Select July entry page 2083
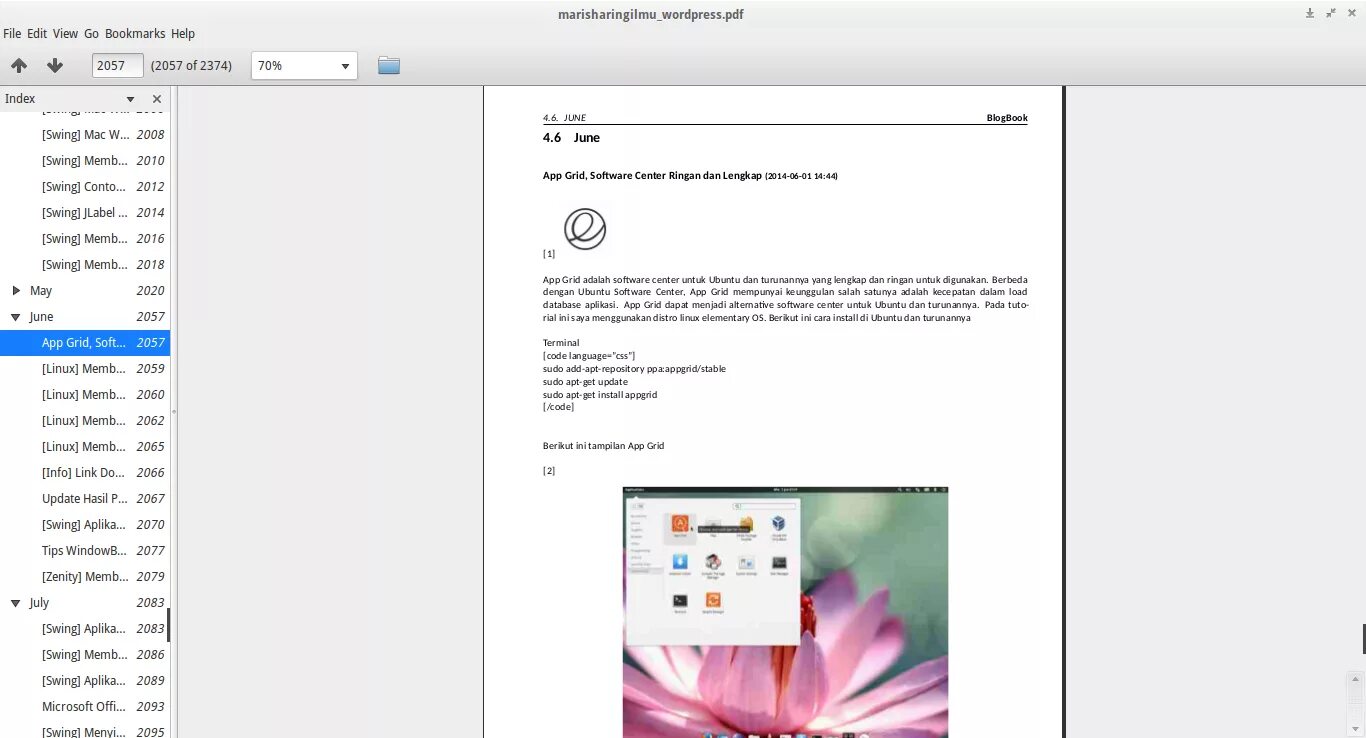 [x=85, y=603]
